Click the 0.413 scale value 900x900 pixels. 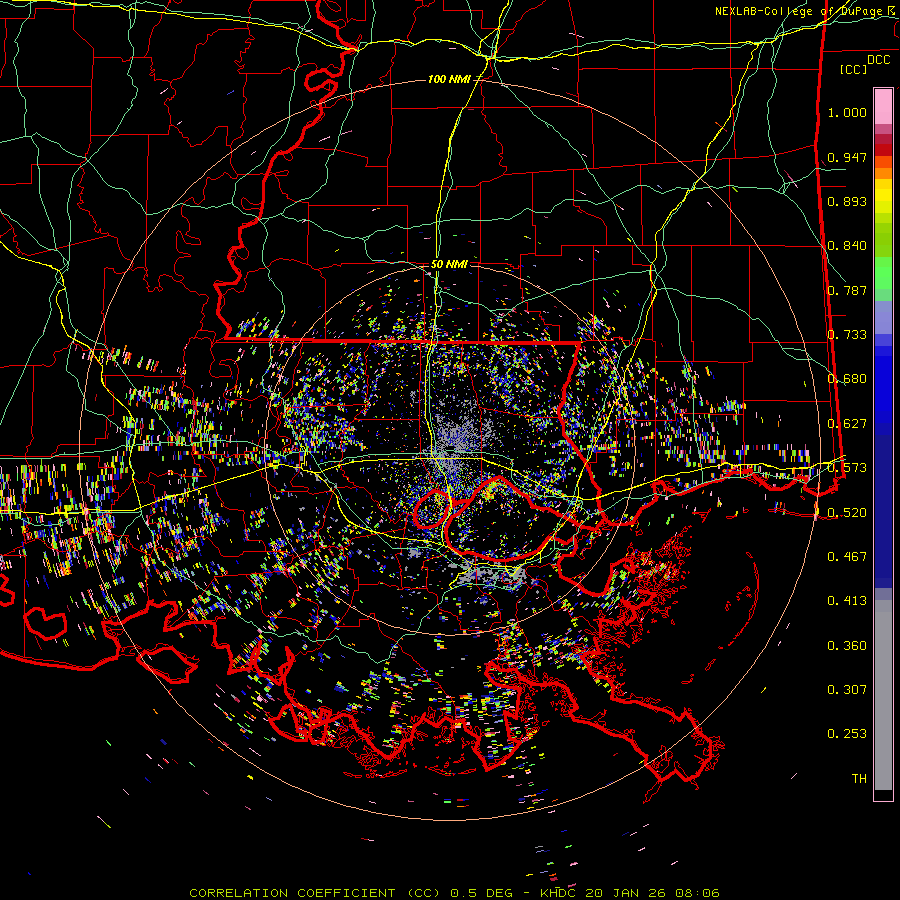pyautogui.click(x=847, y=601)
